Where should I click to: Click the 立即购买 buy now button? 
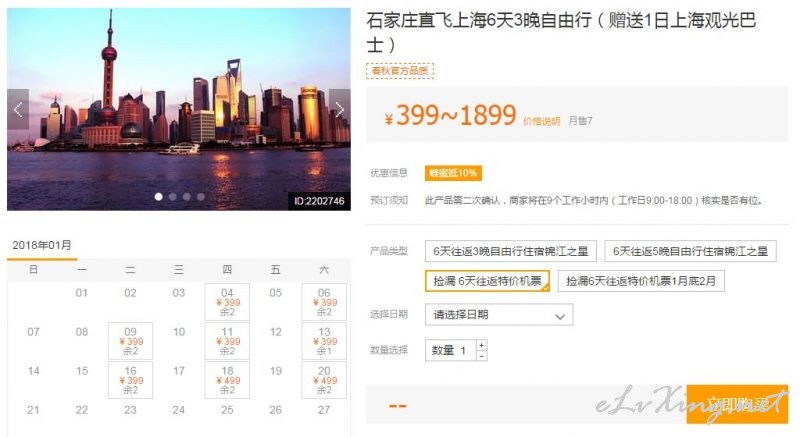click(737, 404)
